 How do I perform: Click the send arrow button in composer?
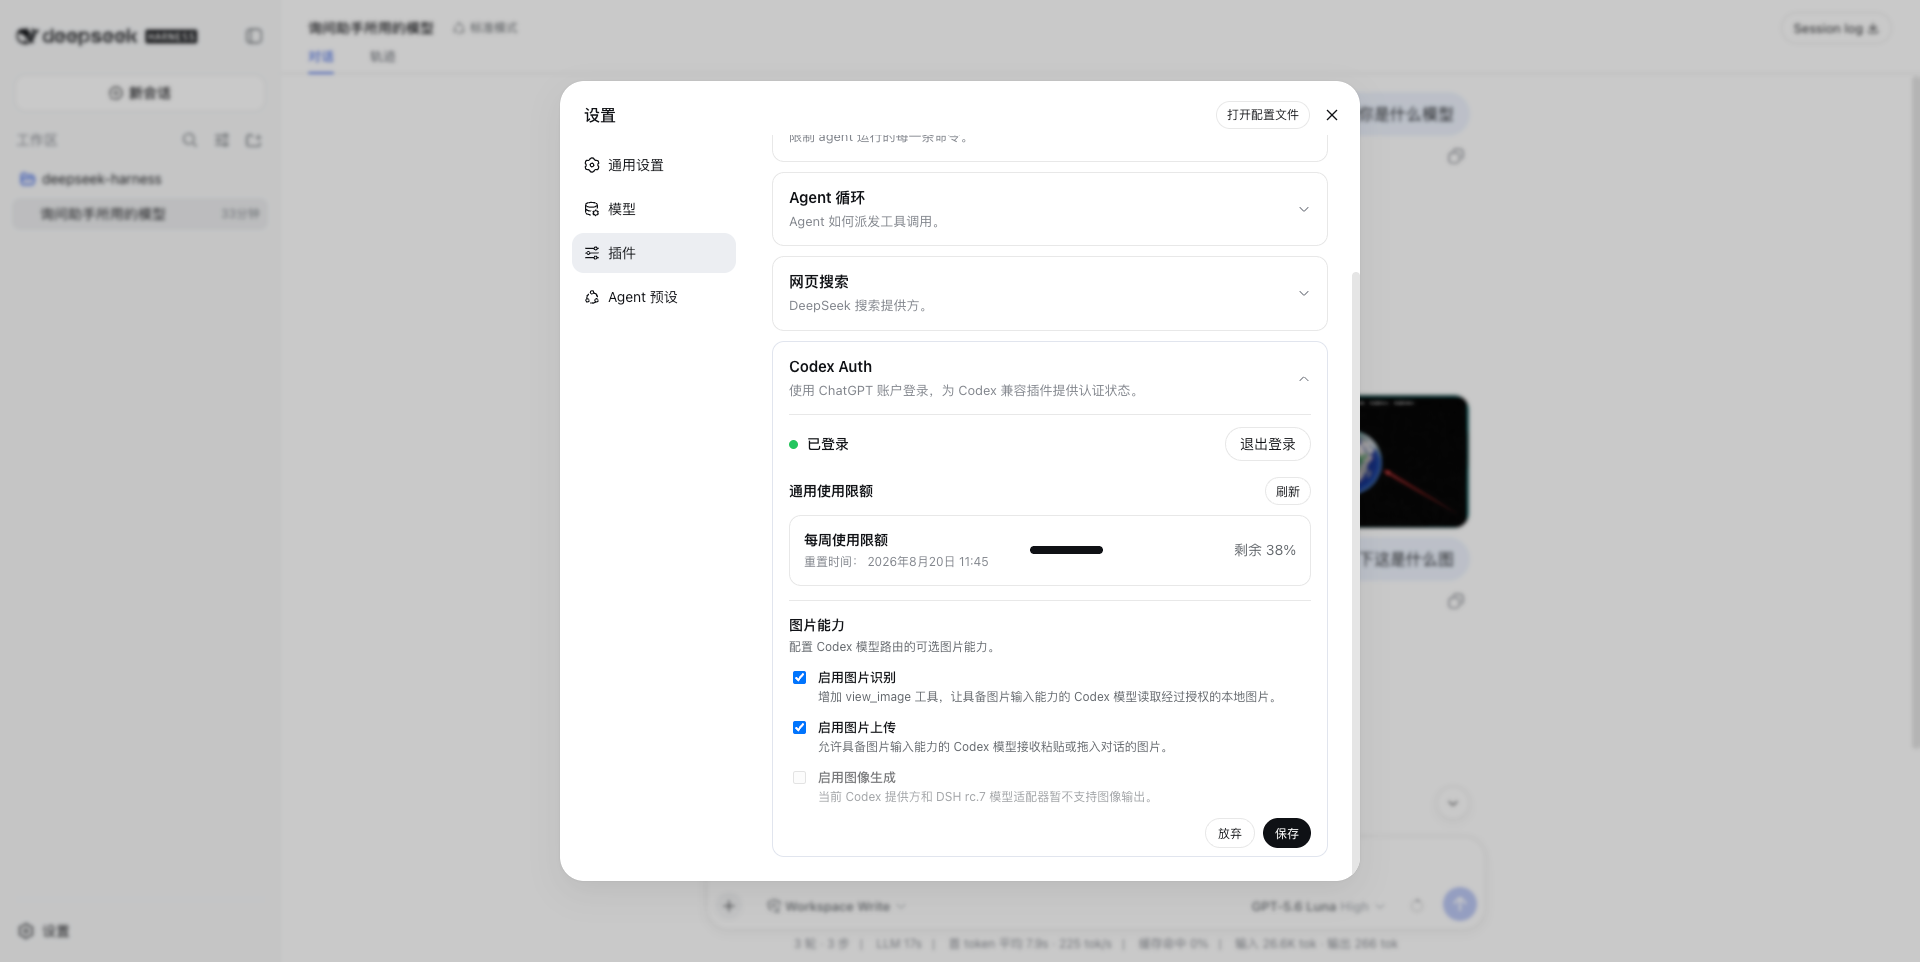(x=1459, y=905)
